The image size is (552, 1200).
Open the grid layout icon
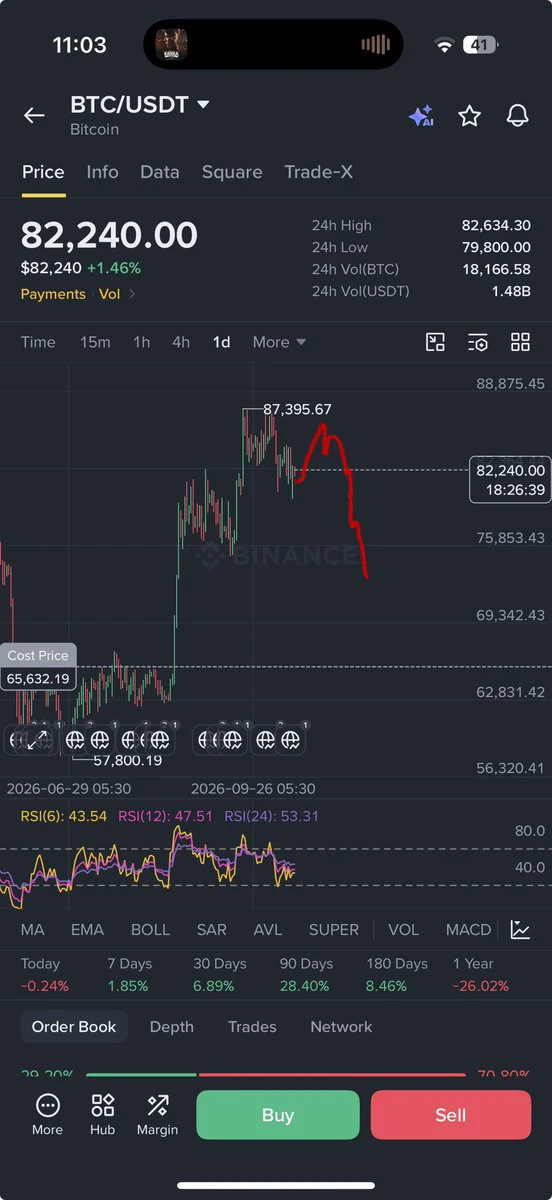[520, 342]
